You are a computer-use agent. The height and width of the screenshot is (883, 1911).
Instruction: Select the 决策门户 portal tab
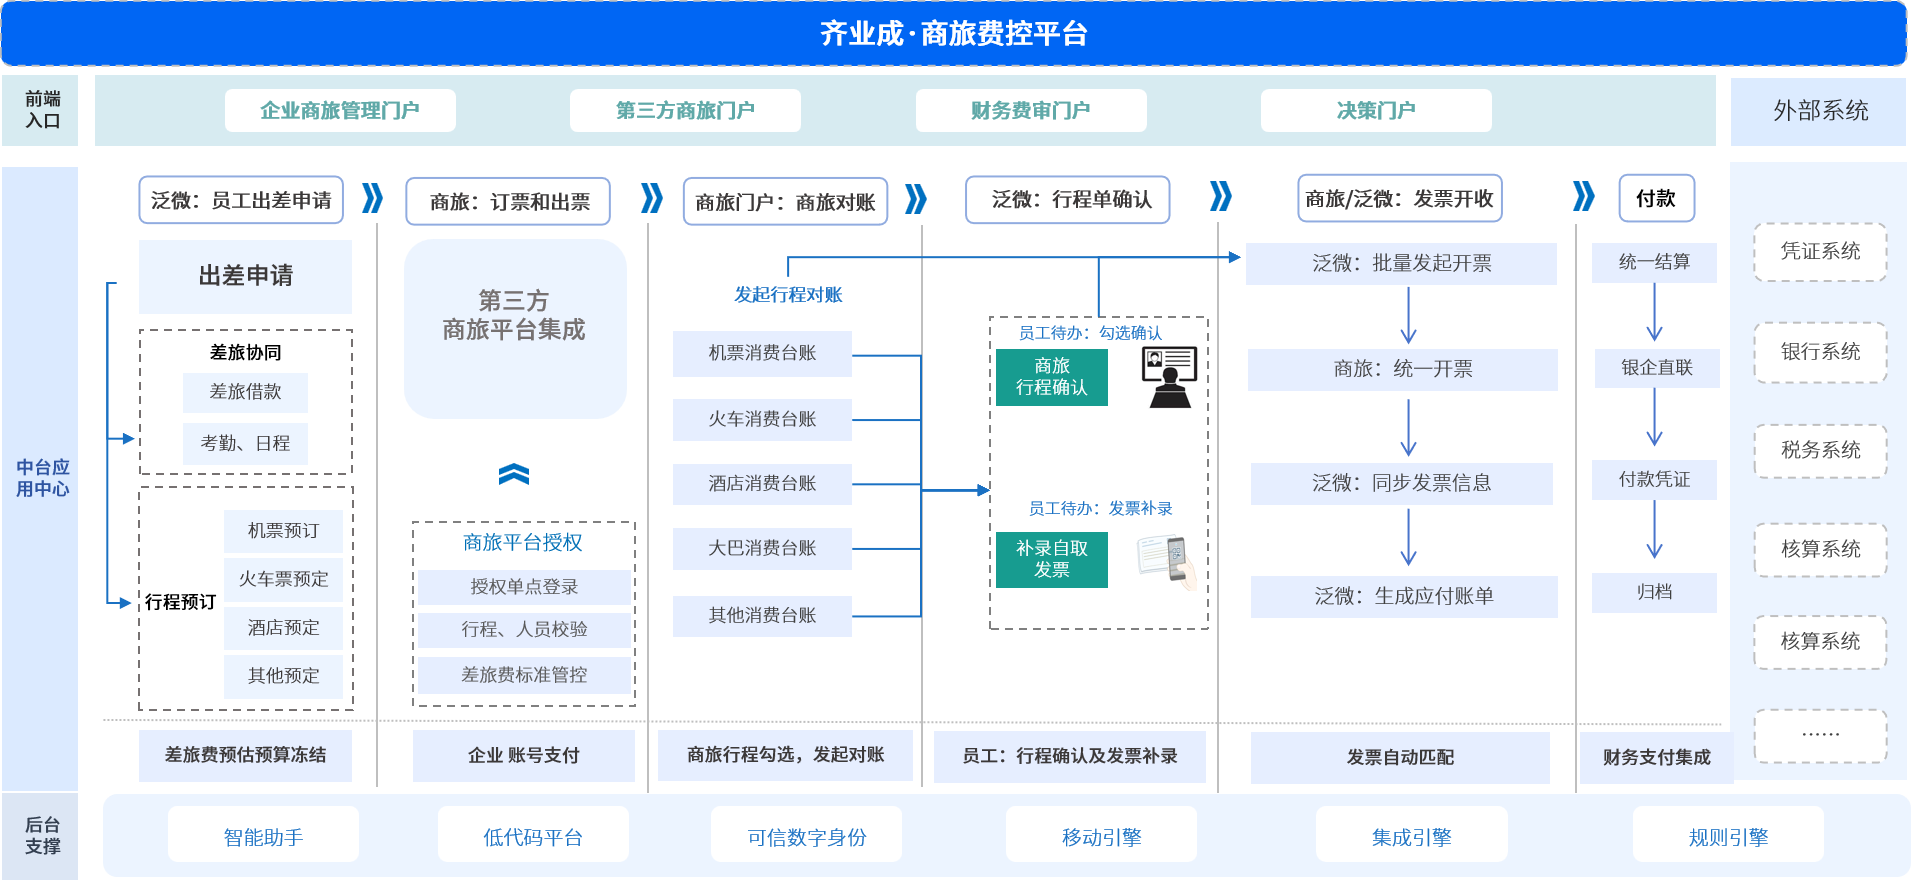(1375, 110)
